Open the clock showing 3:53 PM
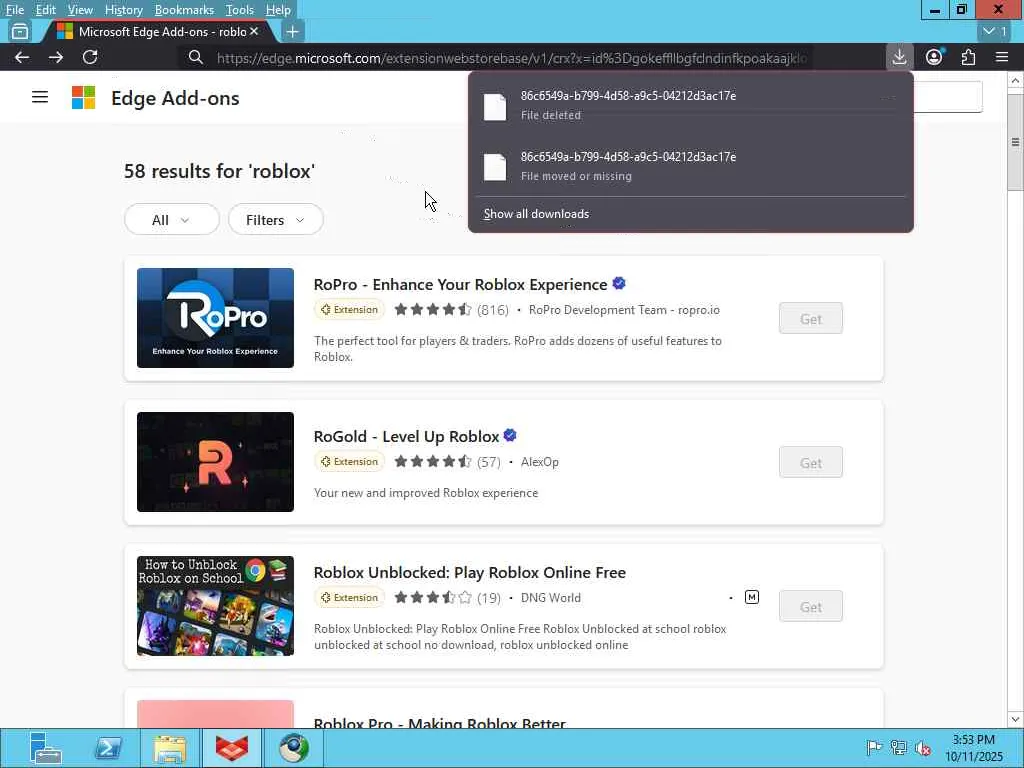Viewport: 1024px width, 768px height. [974, 748]
